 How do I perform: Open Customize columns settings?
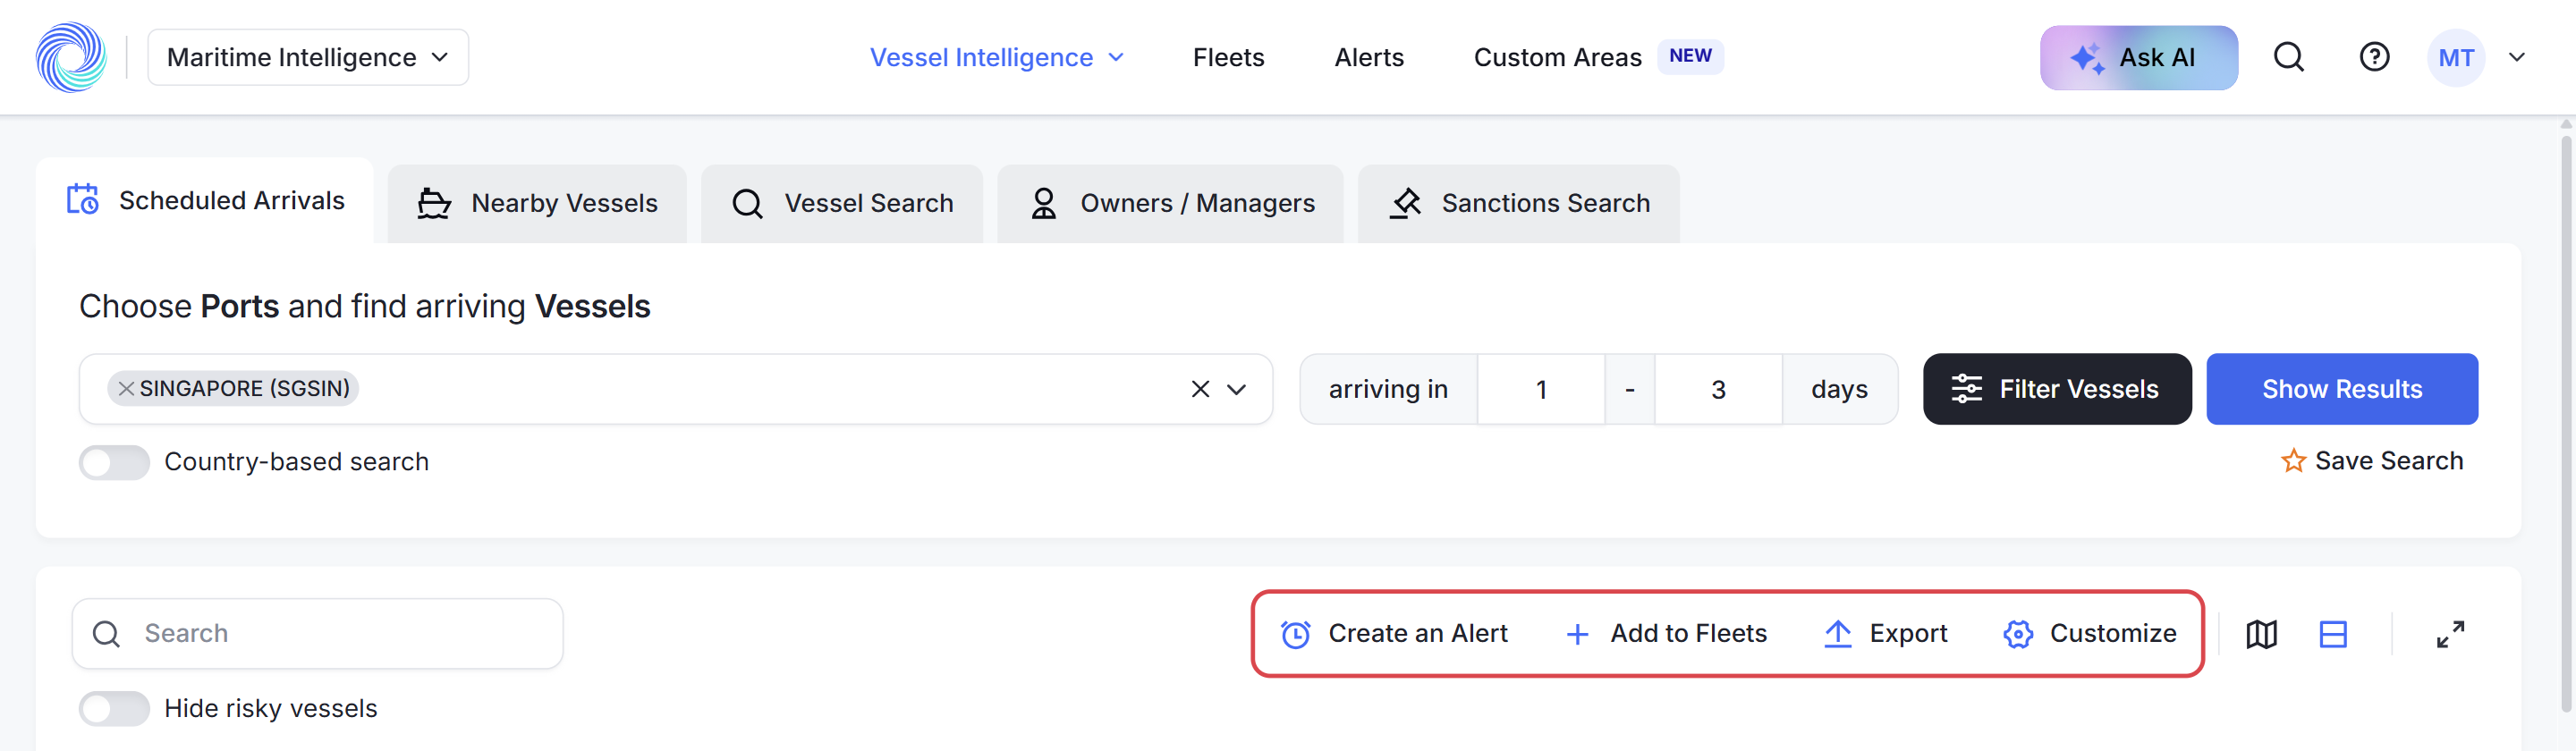(2089, 633)
